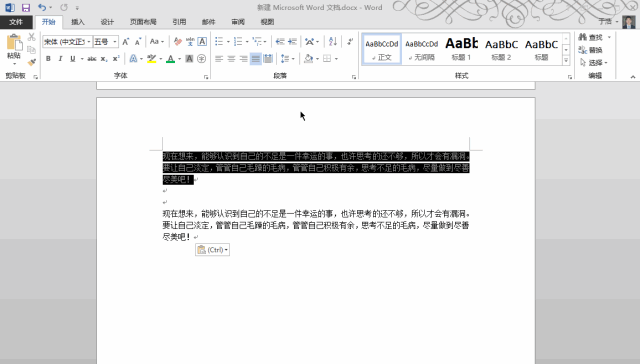This screenshot has height=364, width=640.
Task: Click the green font color A button
Action: click(x=171, y=59)
